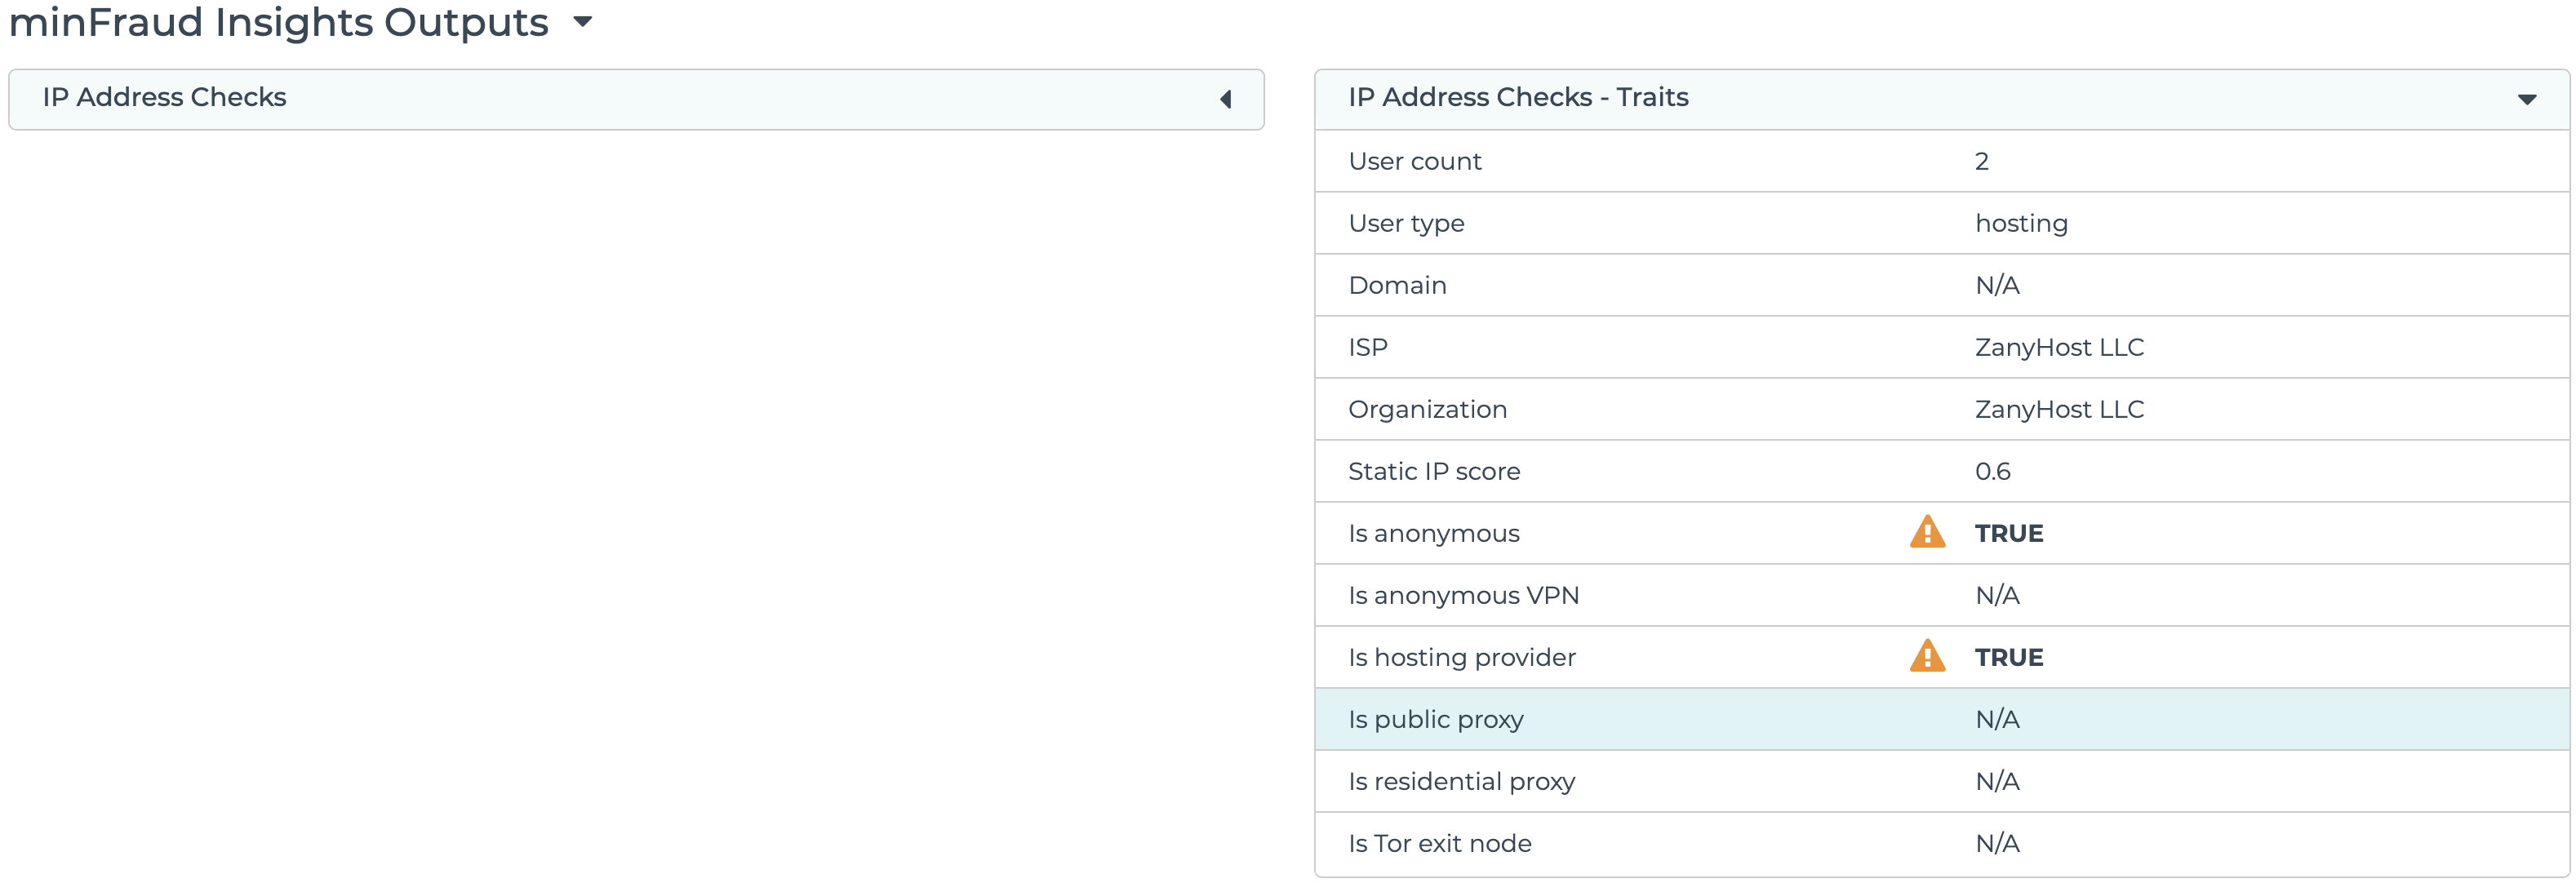Click the IP Address Checks - Traits header title

pos(1517,97)
